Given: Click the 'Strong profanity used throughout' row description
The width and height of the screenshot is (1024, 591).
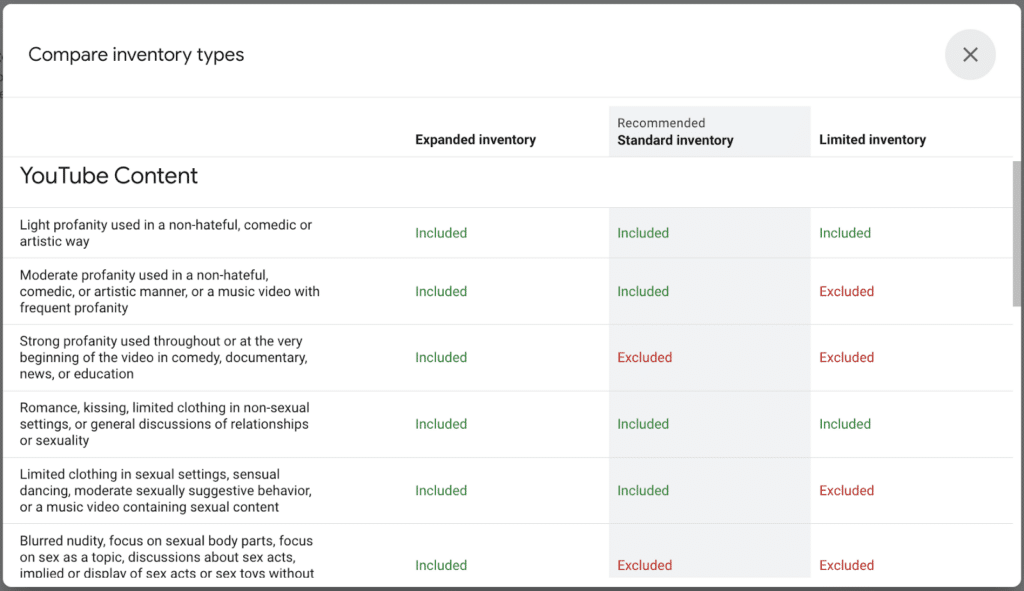Looking at the screenshot, I should [163, 357].
